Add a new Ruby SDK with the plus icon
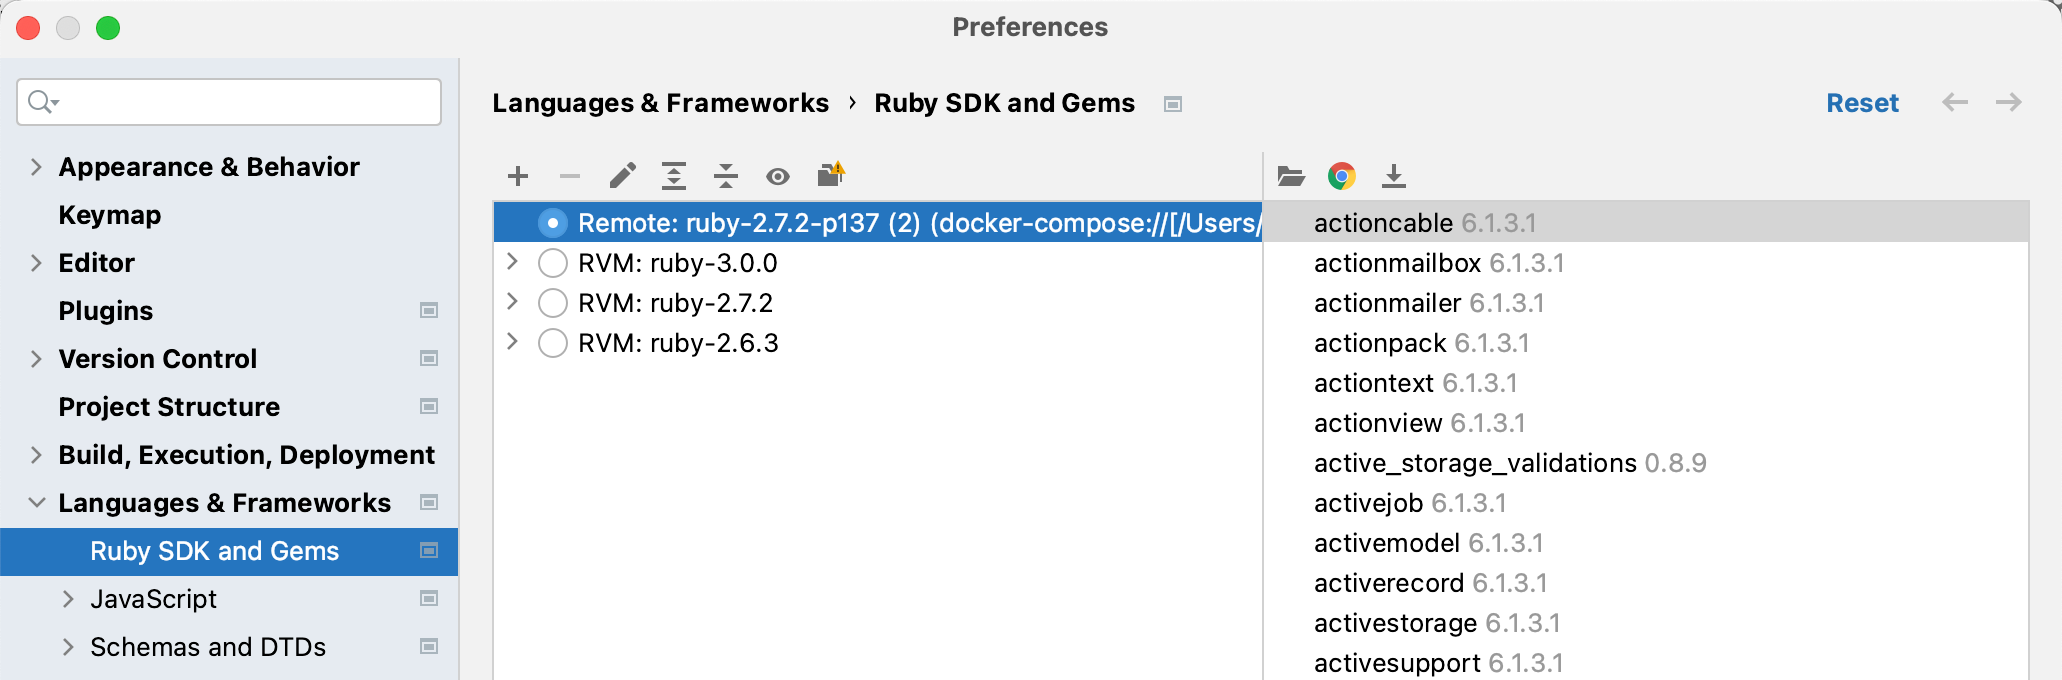The image size is (2062, 680). [x=518, y=175]
